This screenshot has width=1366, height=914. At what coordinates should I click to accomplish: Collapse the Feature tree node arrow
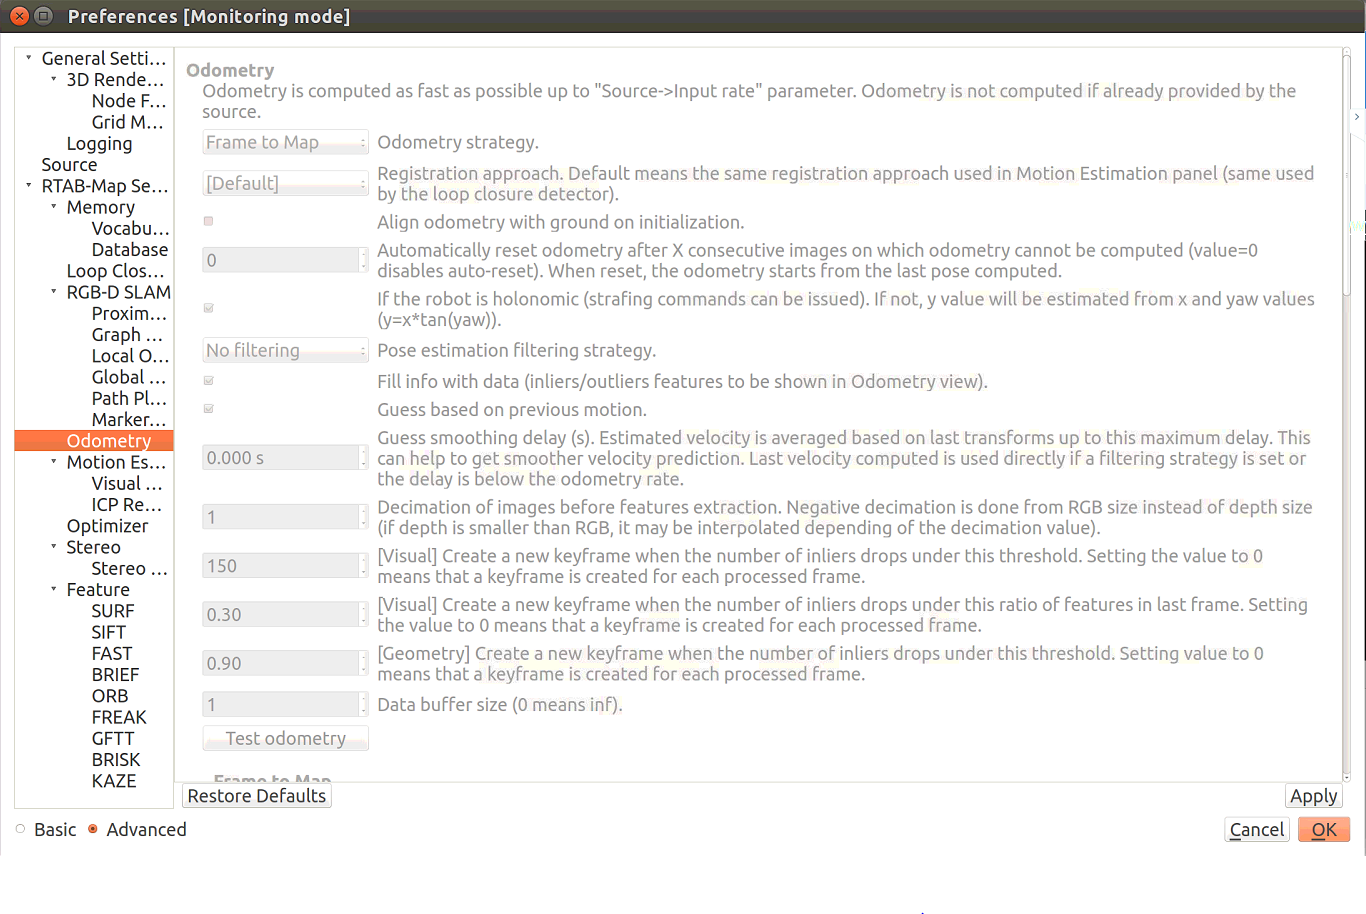(x=54, y=589)
